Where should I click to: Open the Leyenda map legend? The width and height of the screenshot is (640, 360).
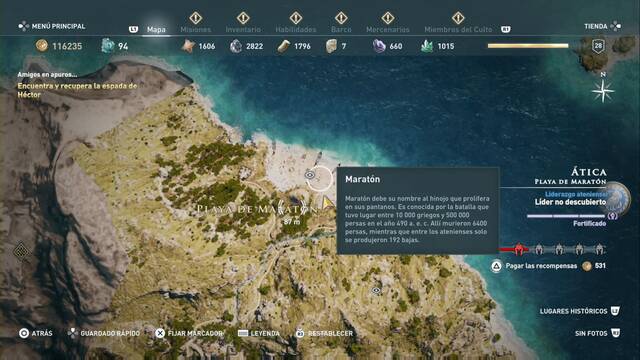259,333
